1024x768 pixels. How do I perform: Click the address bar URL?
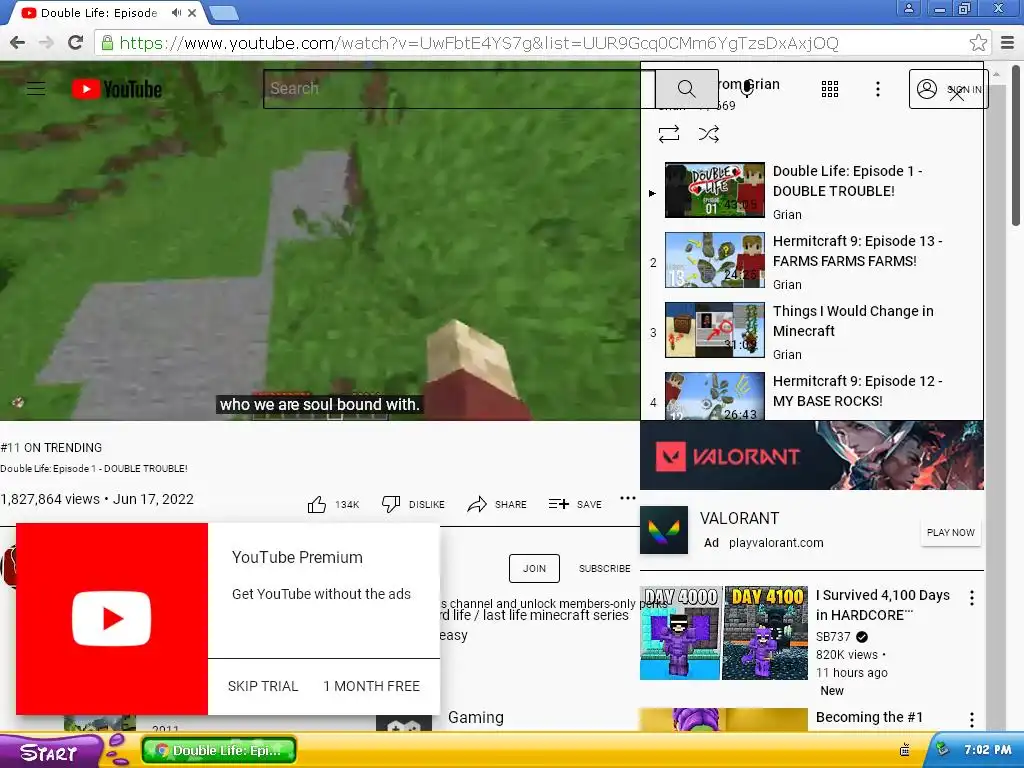tap(479, 43)
